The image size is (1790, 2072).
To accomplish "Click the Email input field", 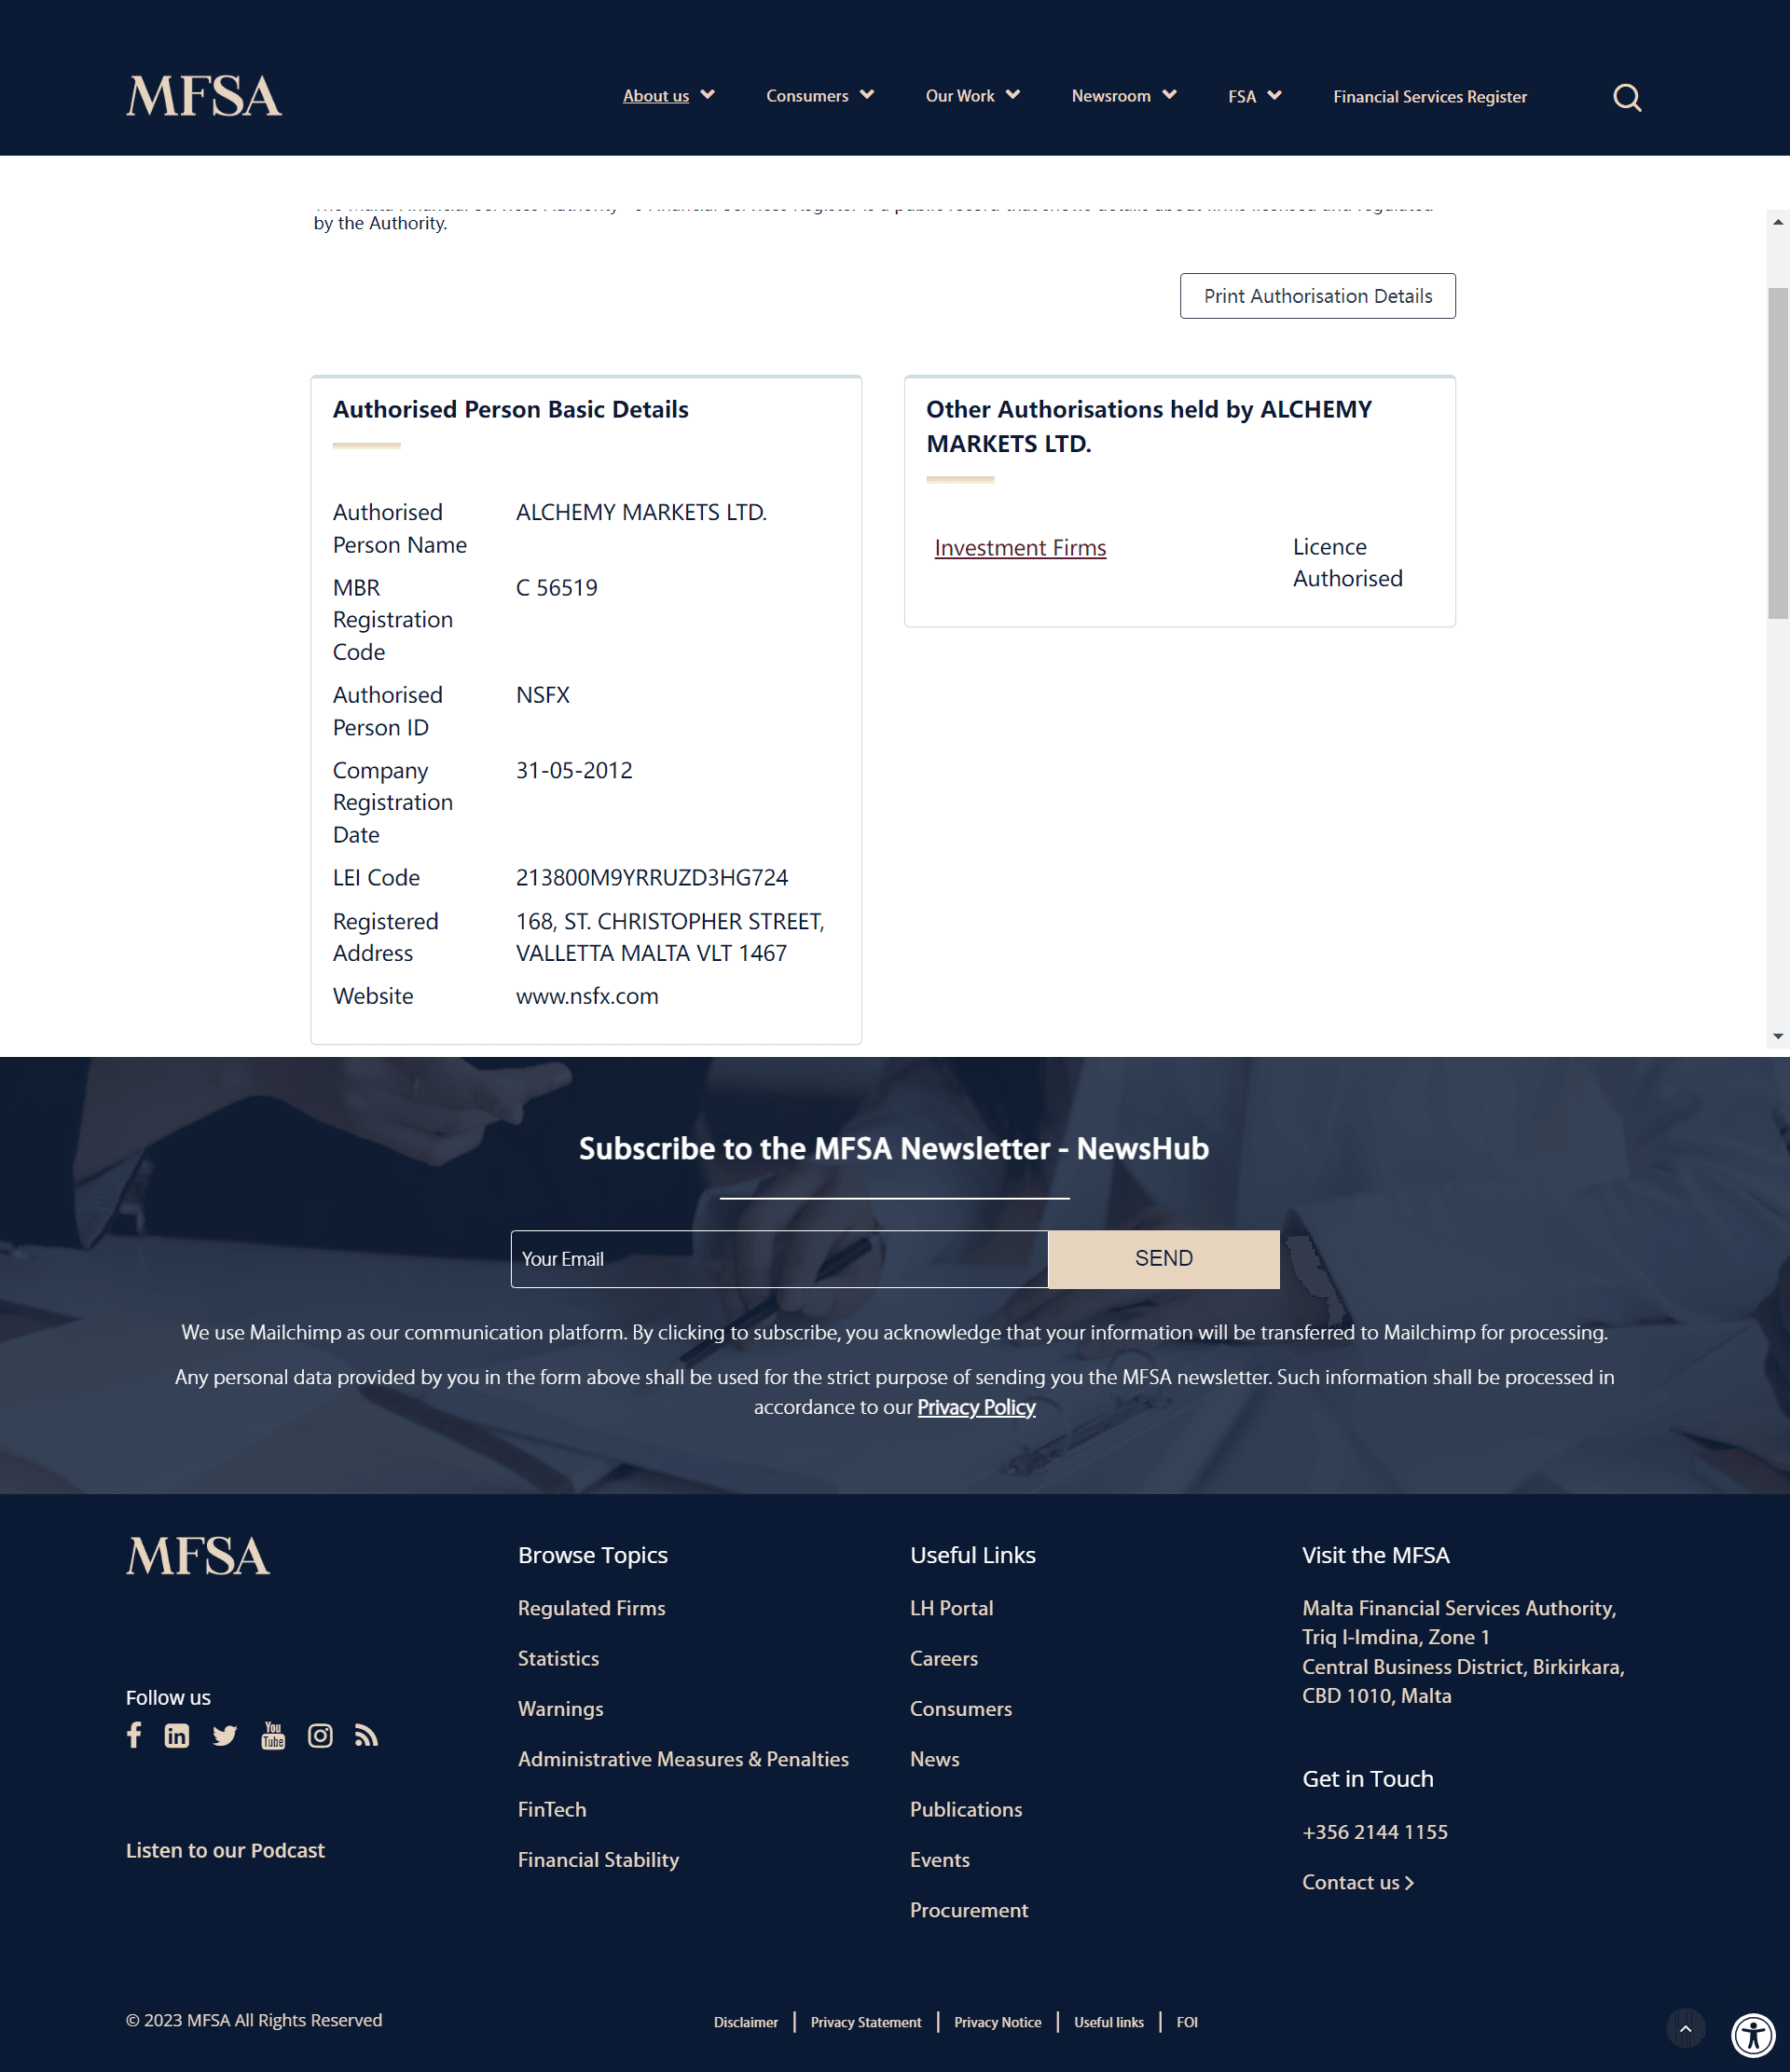I will pyautogui.click(x=778, y=1258).
